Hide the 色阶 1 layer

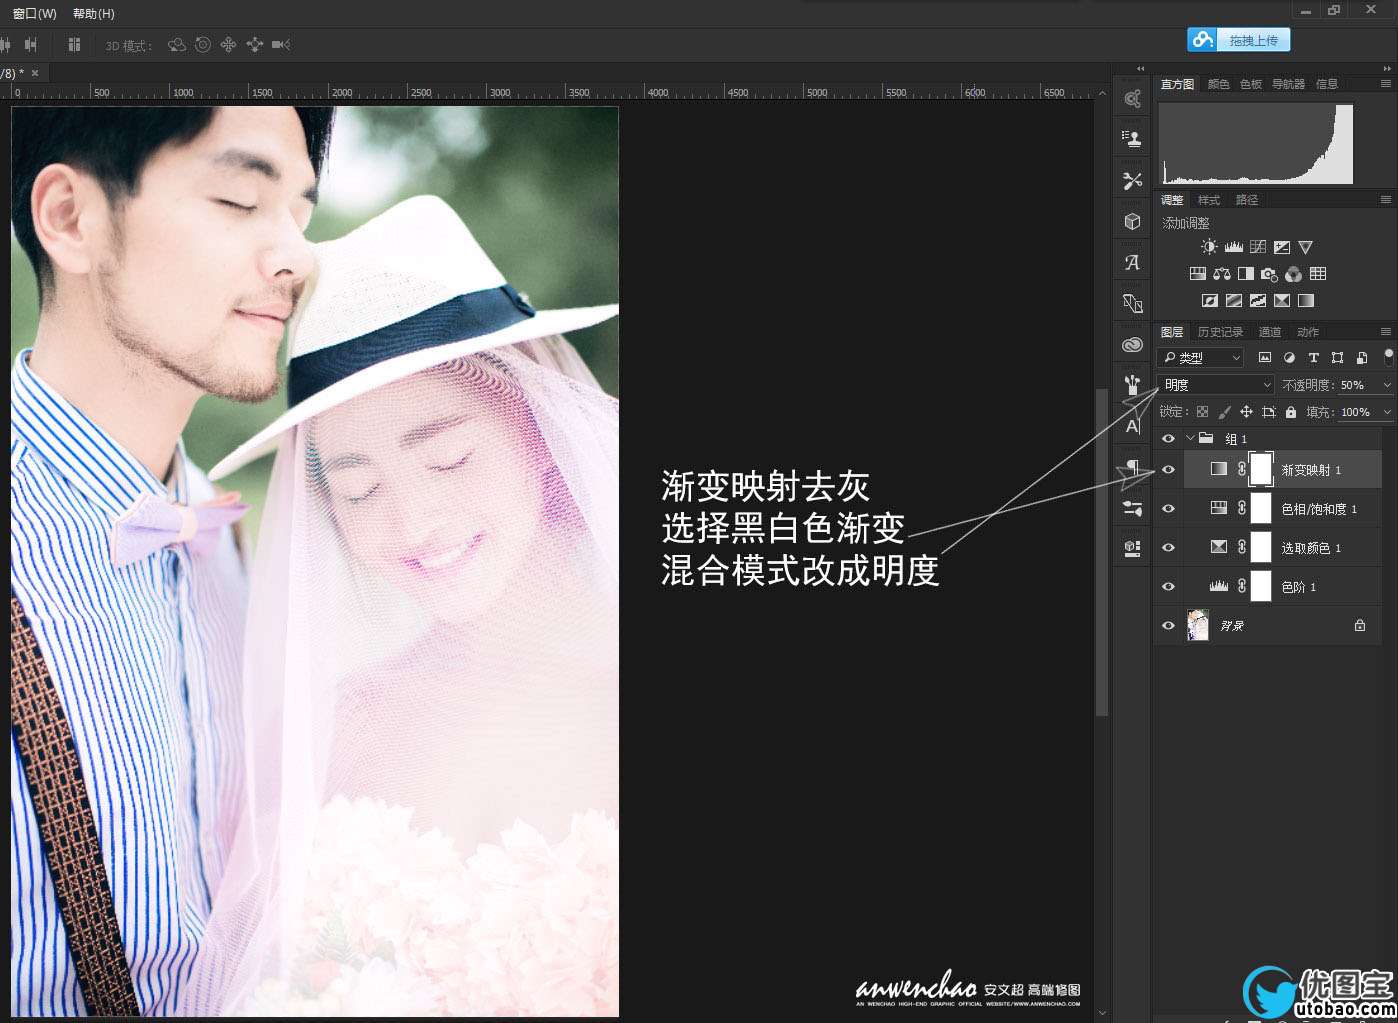tap(1168, 586)
